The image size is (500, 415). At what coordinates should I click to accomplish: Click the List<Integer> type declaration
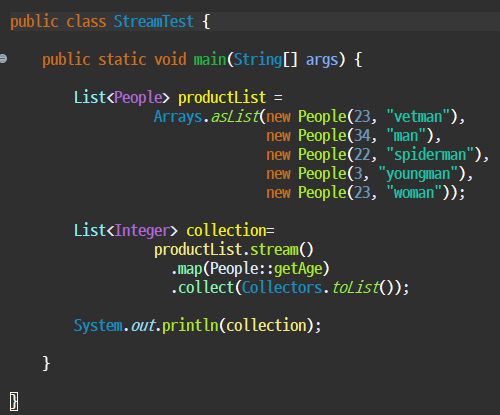point(126,231)
